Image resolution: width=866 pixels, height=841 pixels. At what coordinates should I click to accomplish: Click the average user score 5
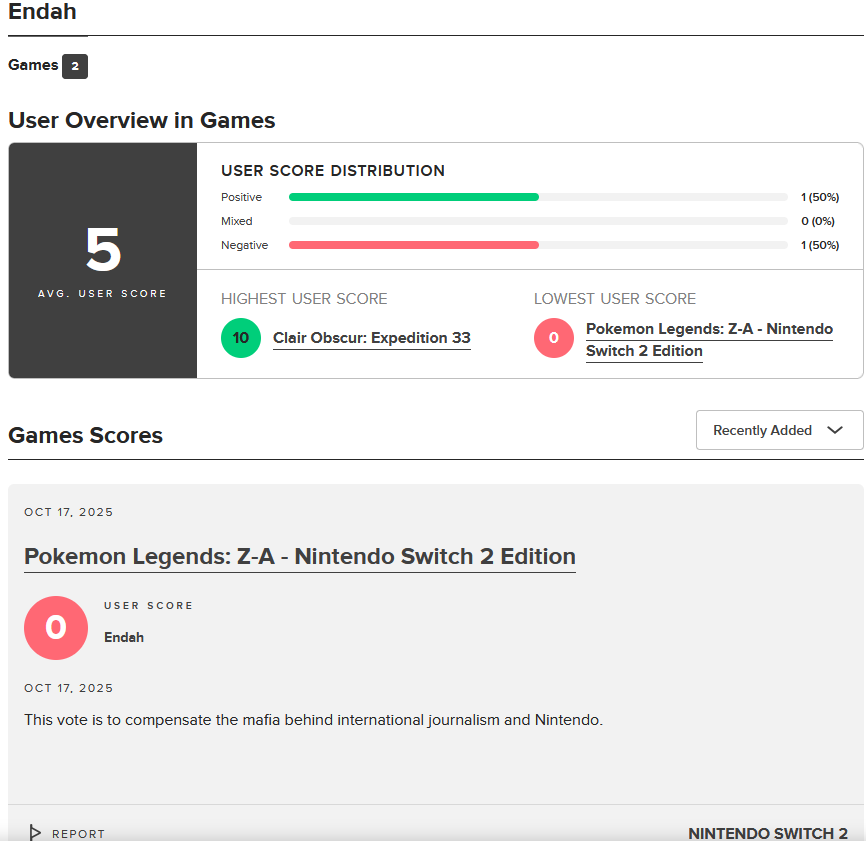(103, 250)
